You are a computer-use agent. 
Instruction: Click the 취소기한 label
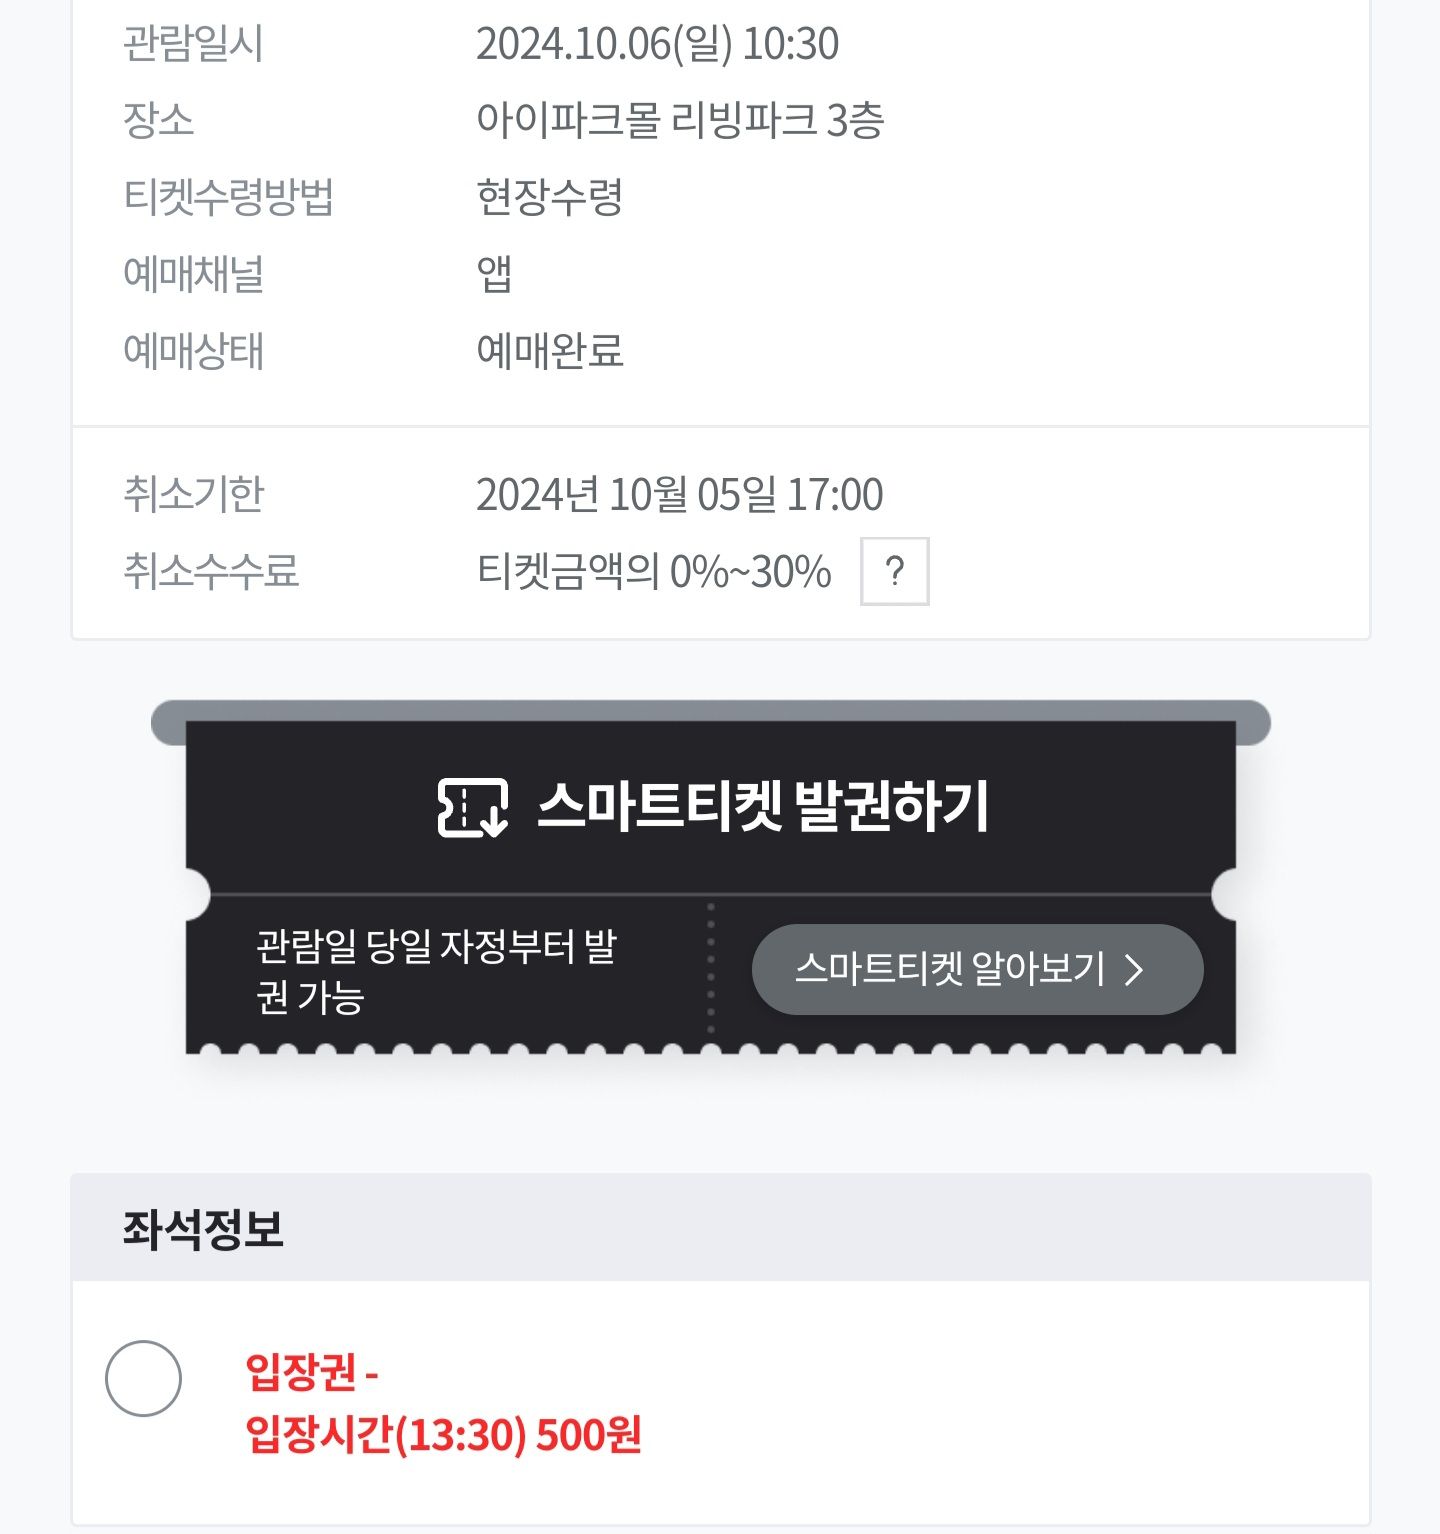click(193, 494)
